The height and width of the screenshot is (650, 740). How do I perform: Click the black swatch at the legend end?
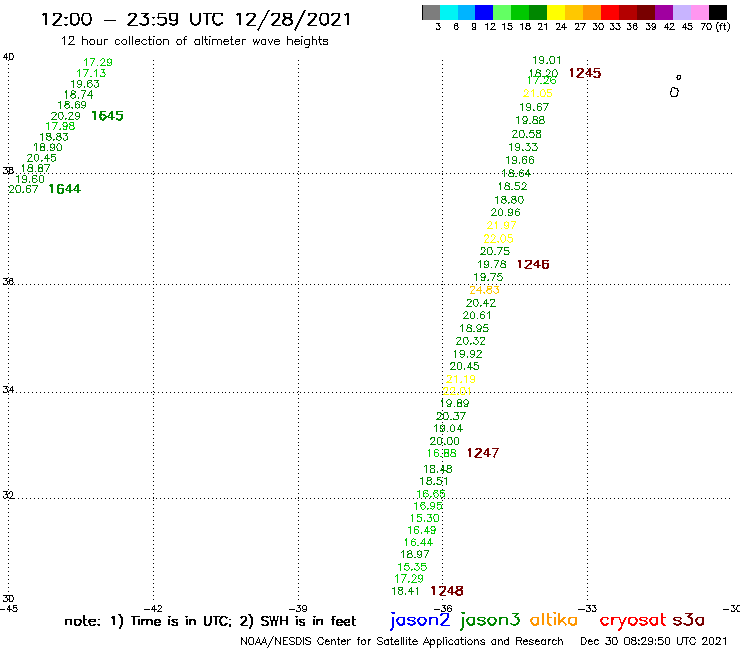pyautogui.click(x=717, y=12)
